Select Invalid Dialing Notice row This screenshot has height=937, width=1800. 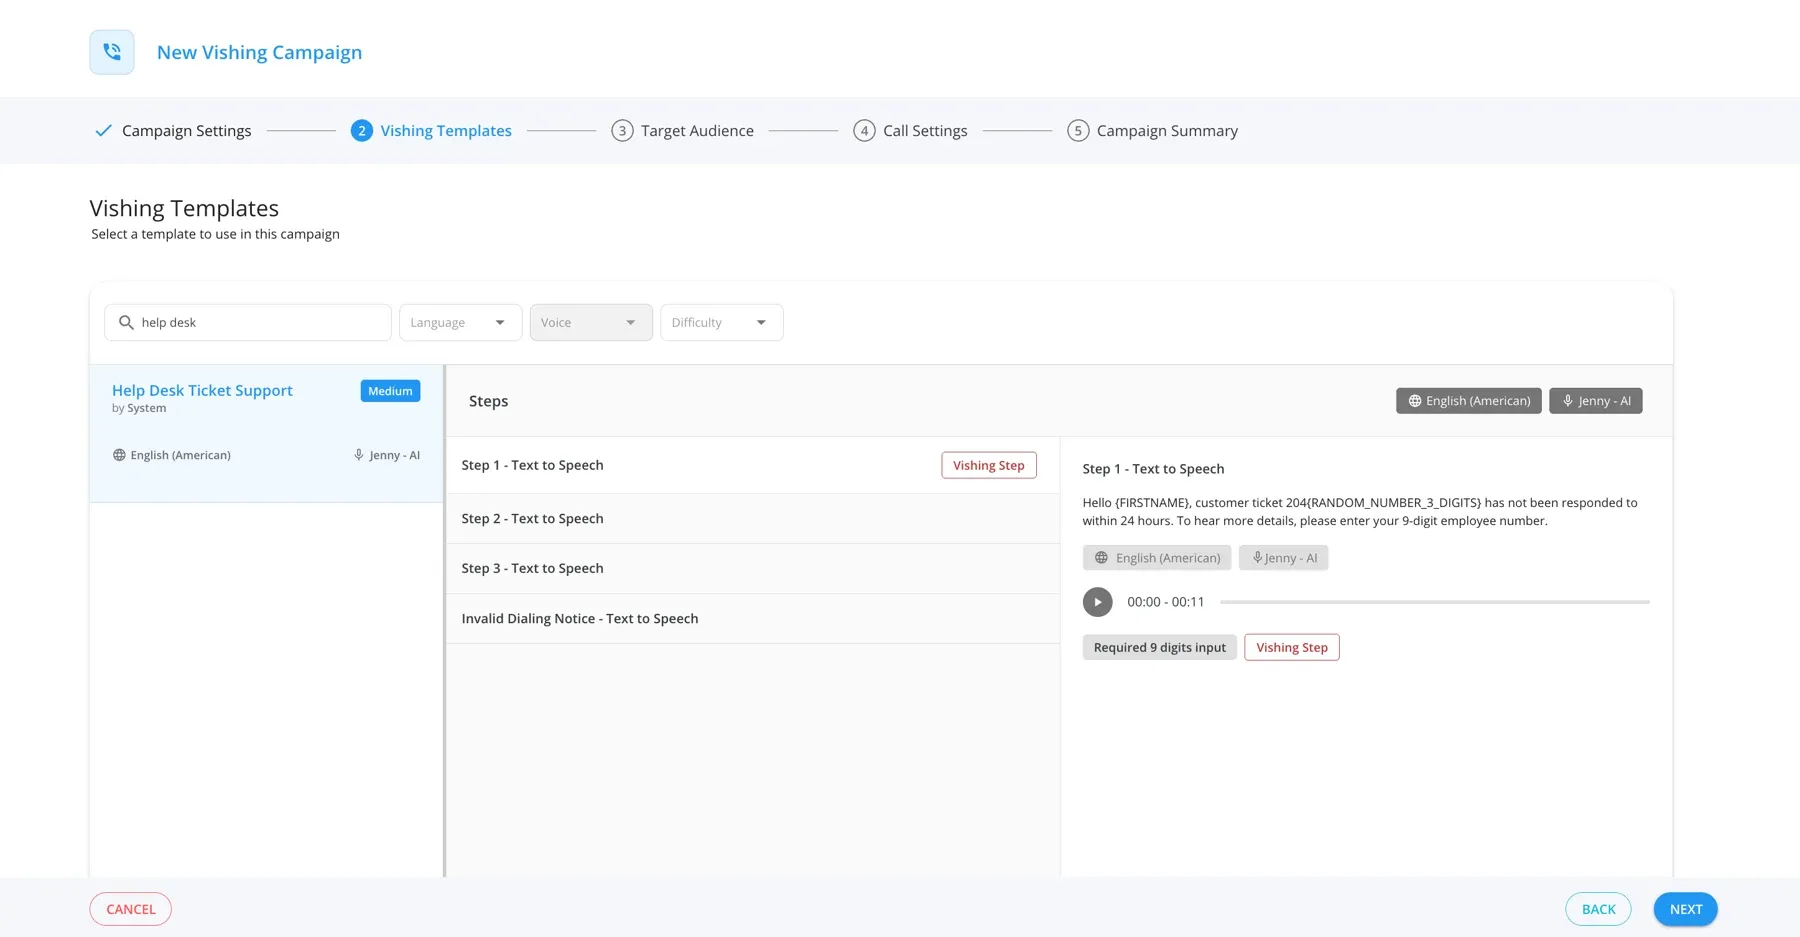[752, 619]
